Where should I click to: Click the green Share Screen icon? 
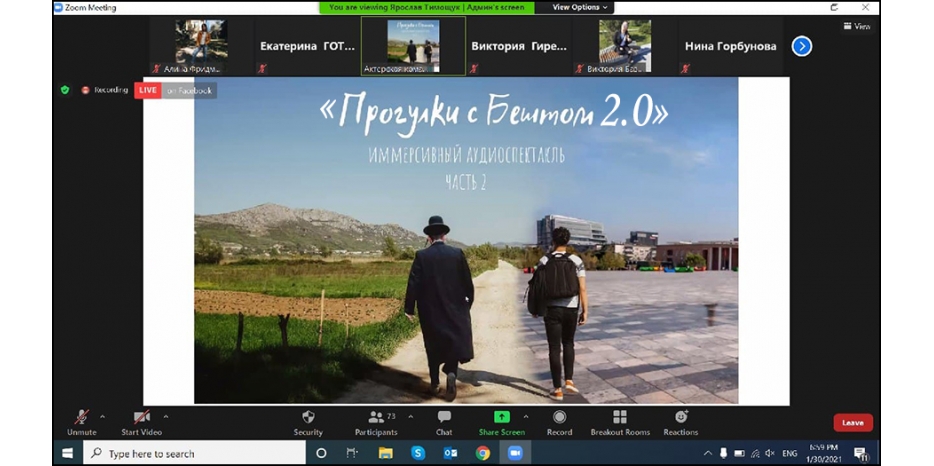click(502, 417)
